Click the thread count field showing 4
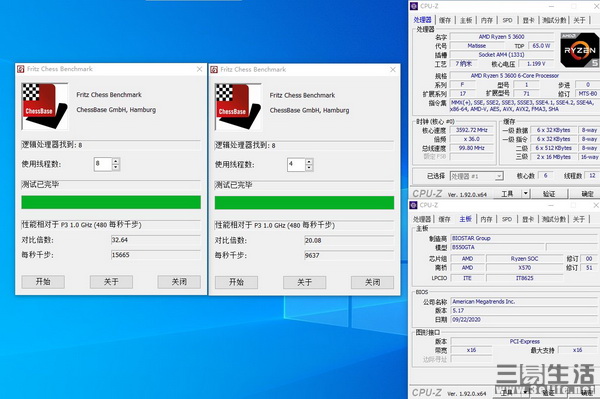Image resolution: width=600 pixels, height=399 pixels. pyautogui.click(x=295, y=164)
